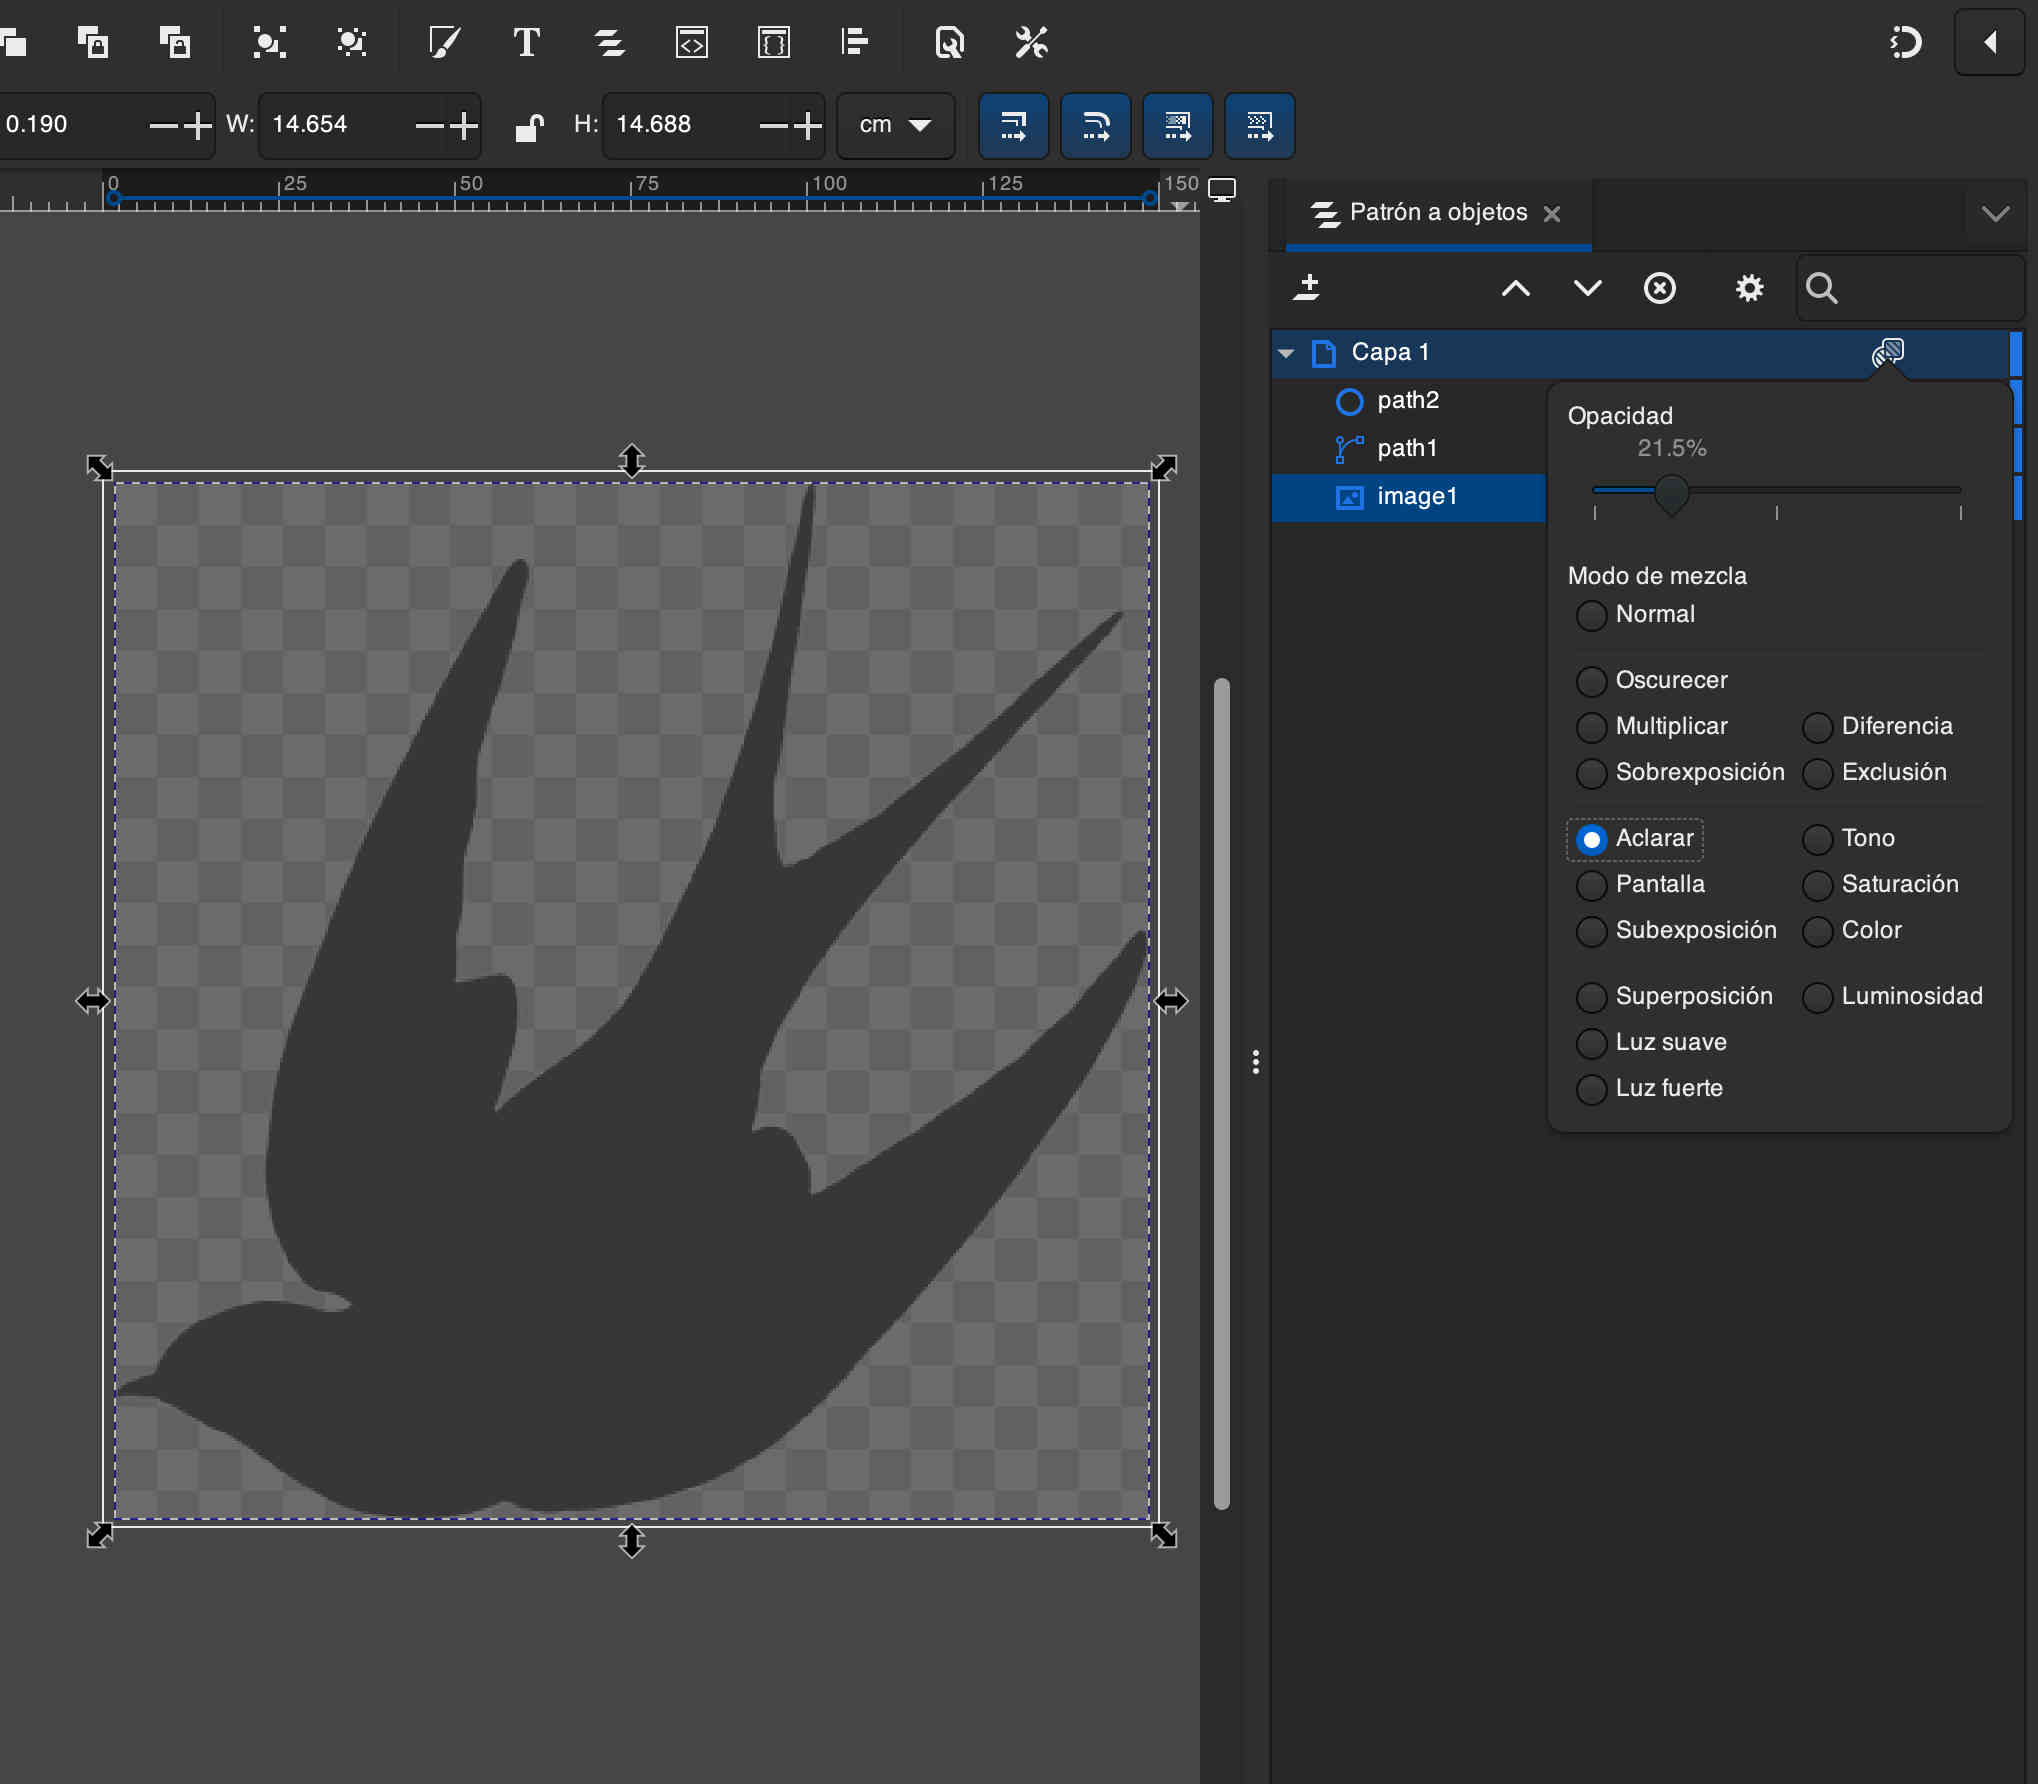Close the Patrón a objetos tab
The image size is (2038, 1784).
click(1552, 214)
